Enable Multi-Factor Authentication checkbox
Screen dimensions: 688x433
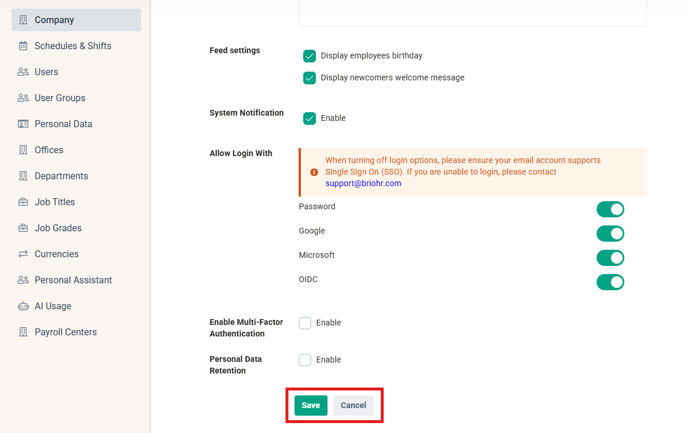coord(305,323)
